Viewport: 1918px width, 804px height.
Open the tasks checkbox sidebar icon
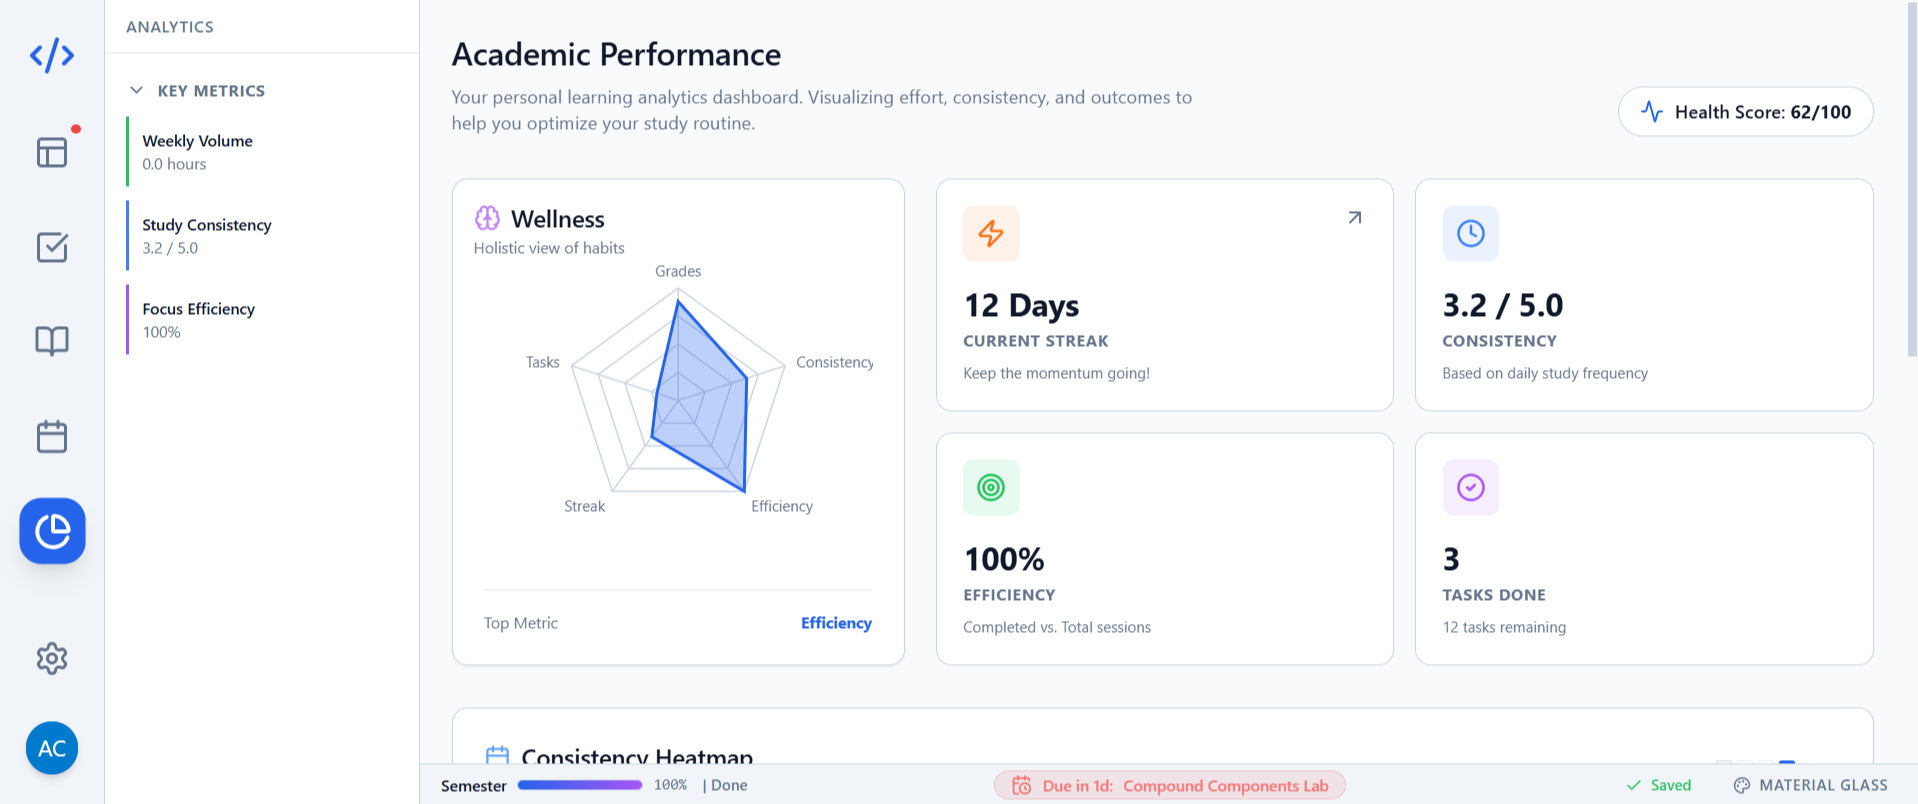point(52,247)
